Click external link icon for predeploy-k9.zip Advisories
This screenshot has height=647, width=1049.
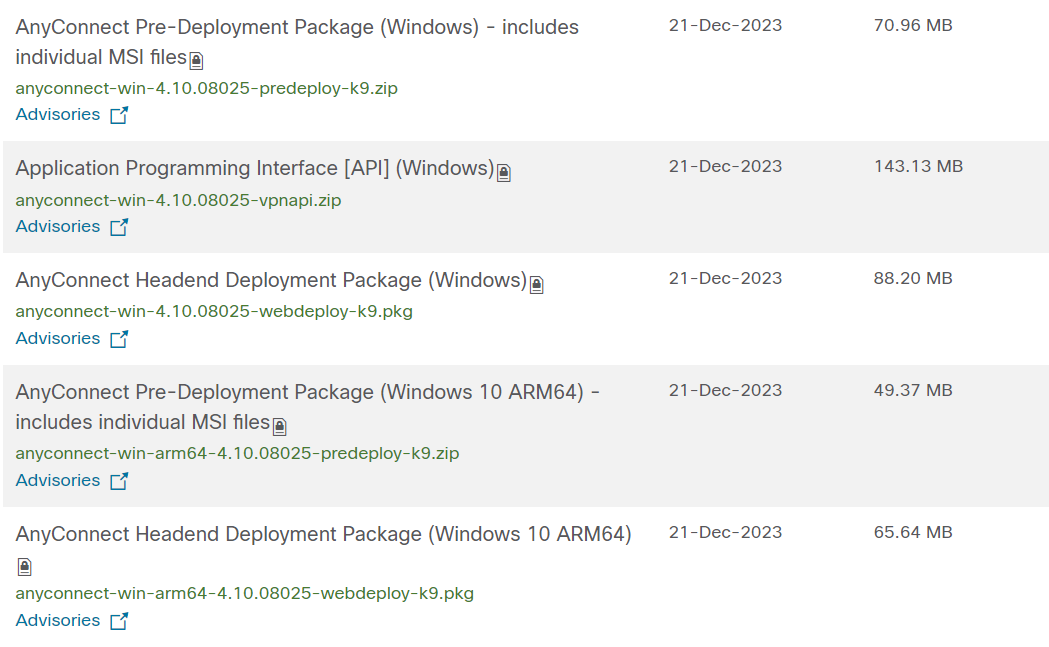(119, 115)
